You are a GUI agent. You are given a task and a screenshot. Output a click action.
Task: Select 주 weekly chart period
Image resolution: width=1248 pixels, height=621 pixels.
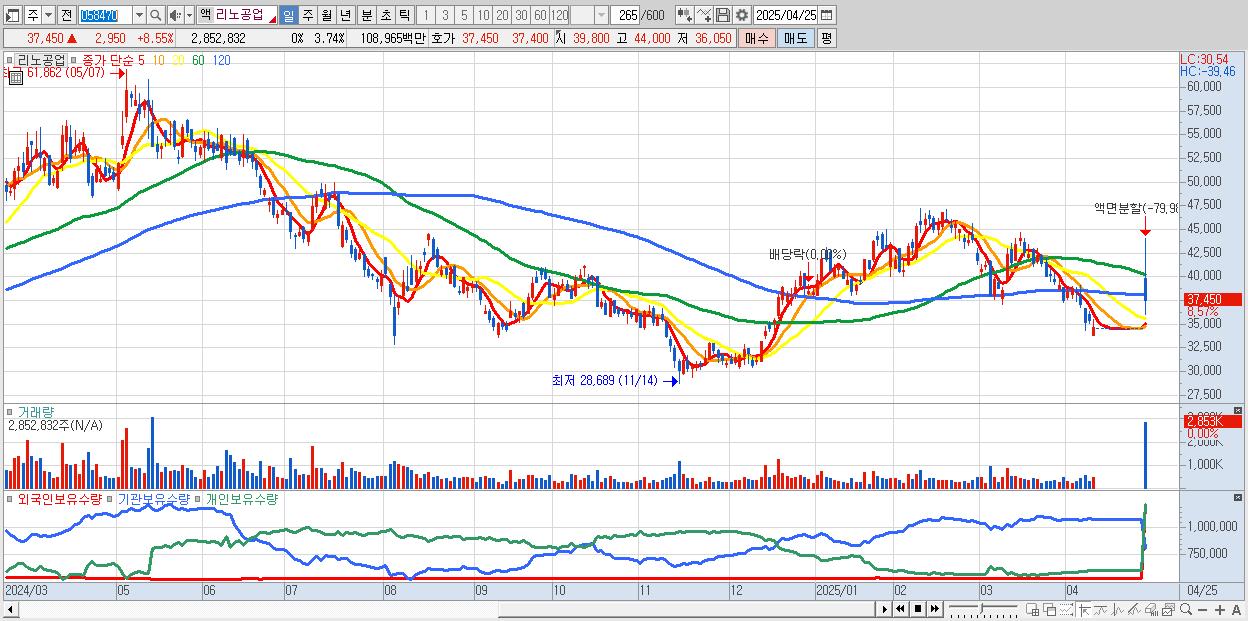click(x=307, y=15)
